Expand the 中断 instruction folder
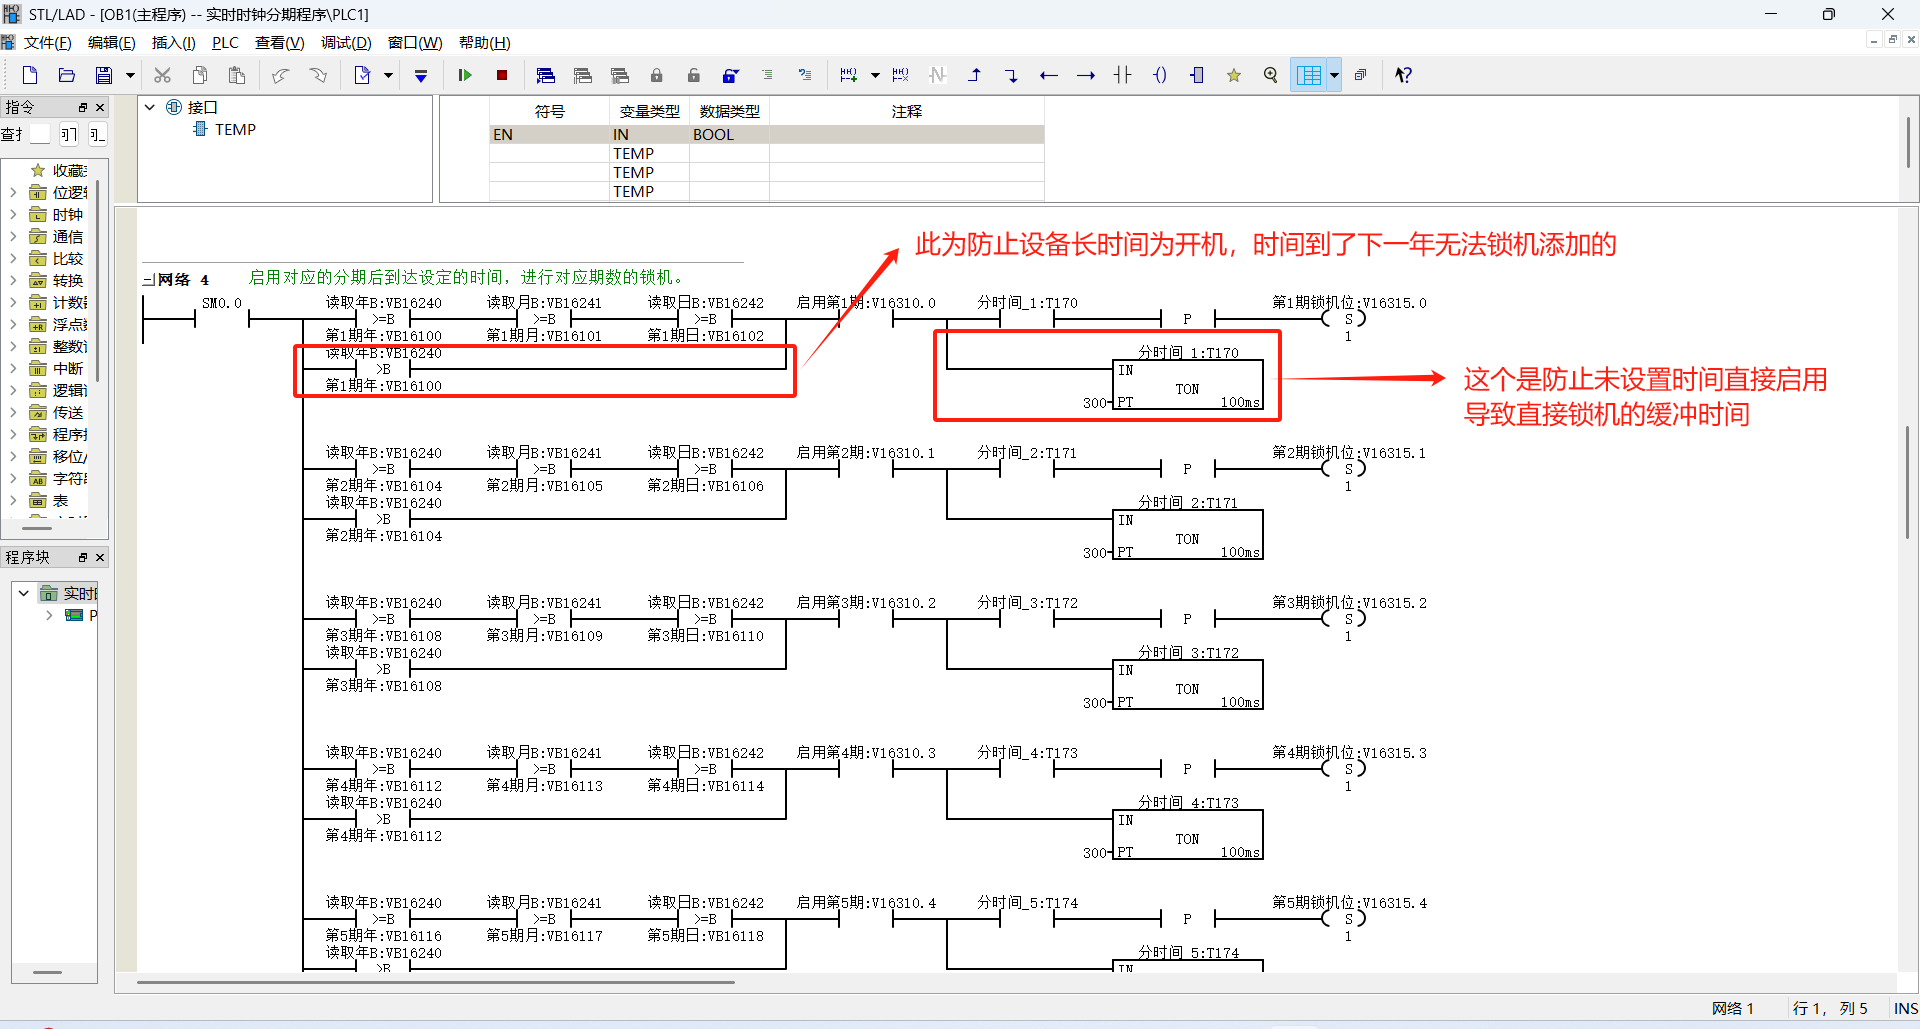Viewport: 1920px width, 1029px height. (x=13, y=369)
